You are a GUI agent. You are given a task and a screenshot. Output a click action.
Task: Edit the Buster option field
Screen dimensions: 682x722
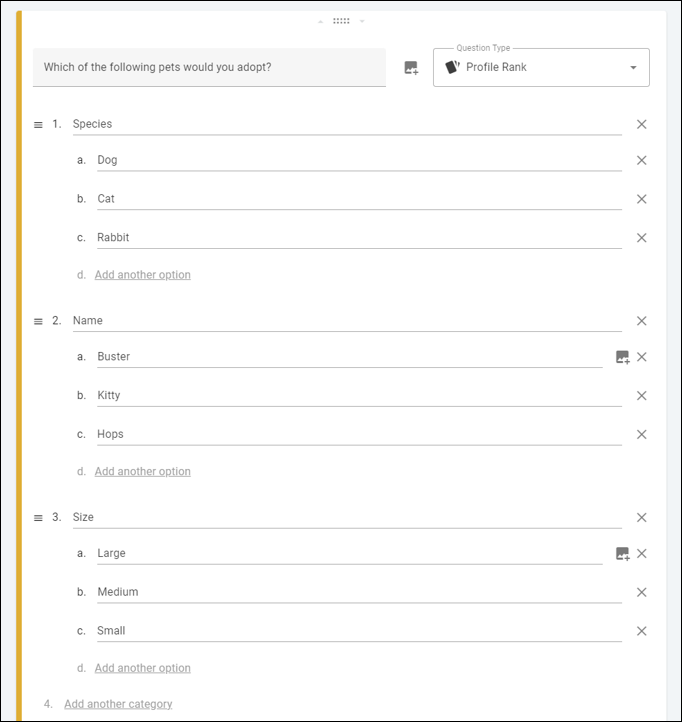(x=350, y=357)
